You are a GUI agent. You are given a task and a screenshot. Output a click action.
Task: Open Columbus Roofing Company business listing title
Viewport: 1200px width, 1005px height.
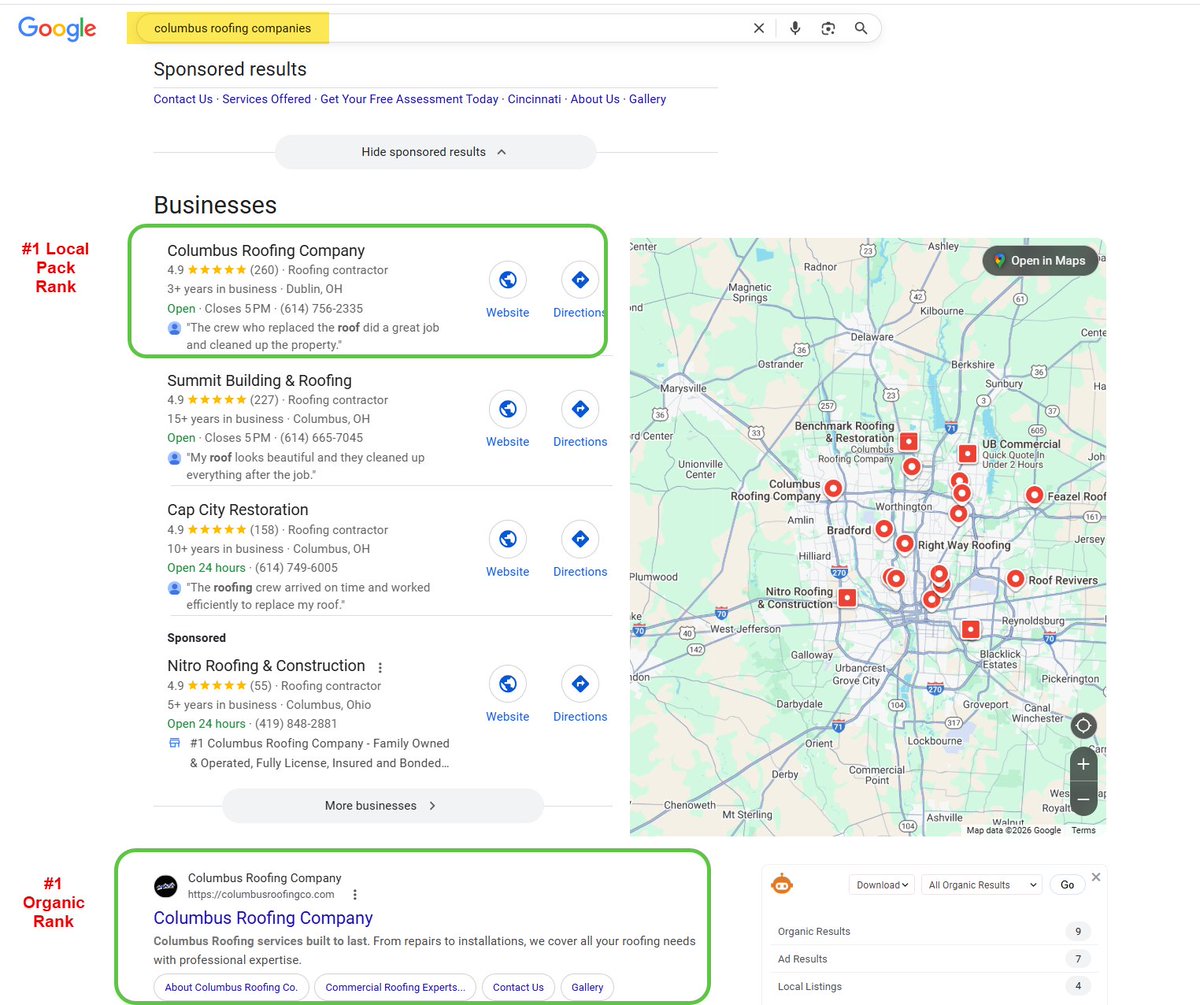[x=266, y=251]
